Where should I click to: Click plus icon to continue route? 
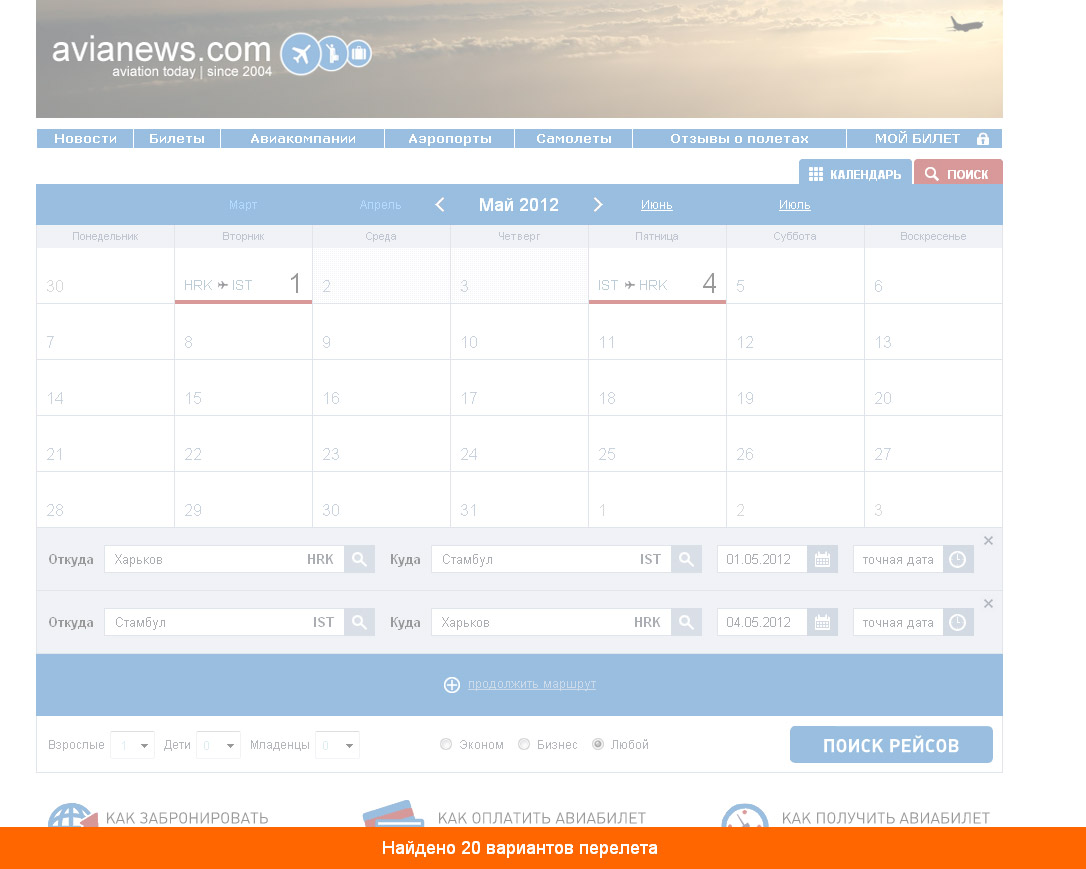tap(452, 685)
